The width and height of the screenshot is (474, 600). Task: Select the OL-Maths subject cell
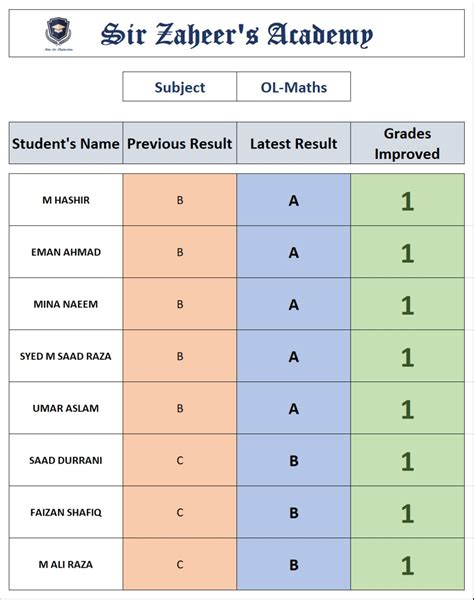click(294, 86)
